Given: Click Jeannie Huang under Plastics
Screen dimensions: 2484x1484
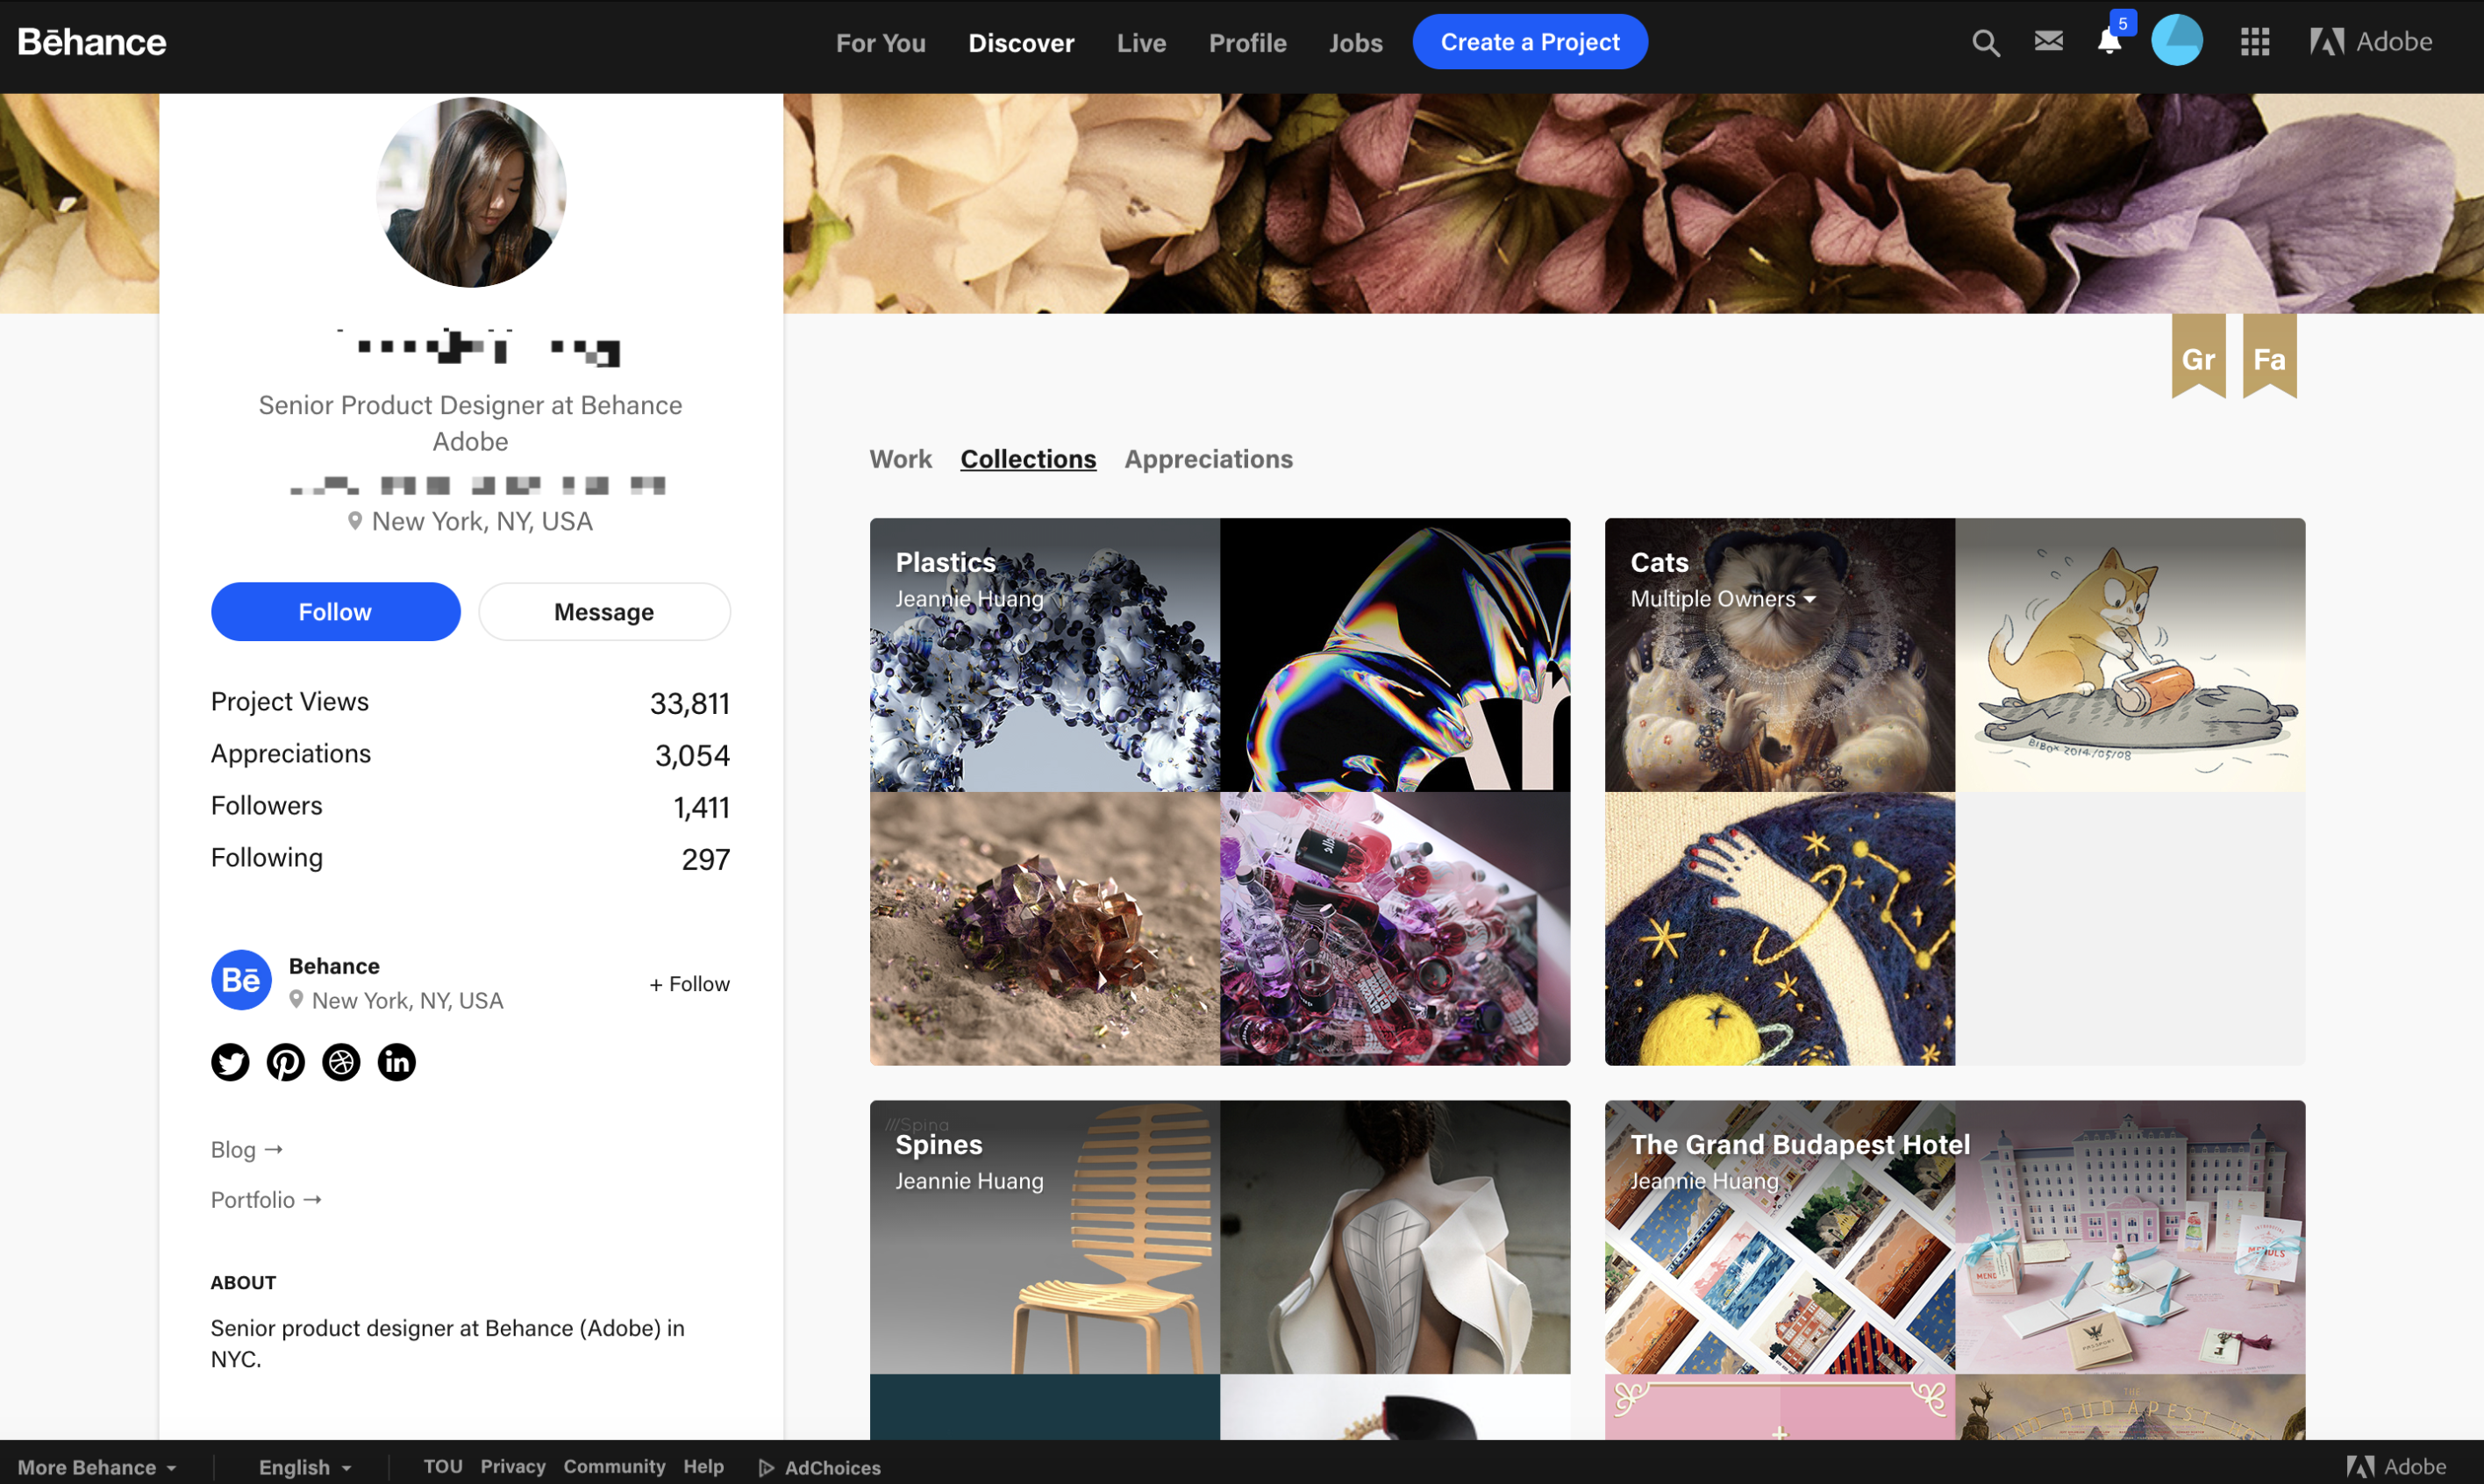Looking at the screenshot, I should coord(969,599).
